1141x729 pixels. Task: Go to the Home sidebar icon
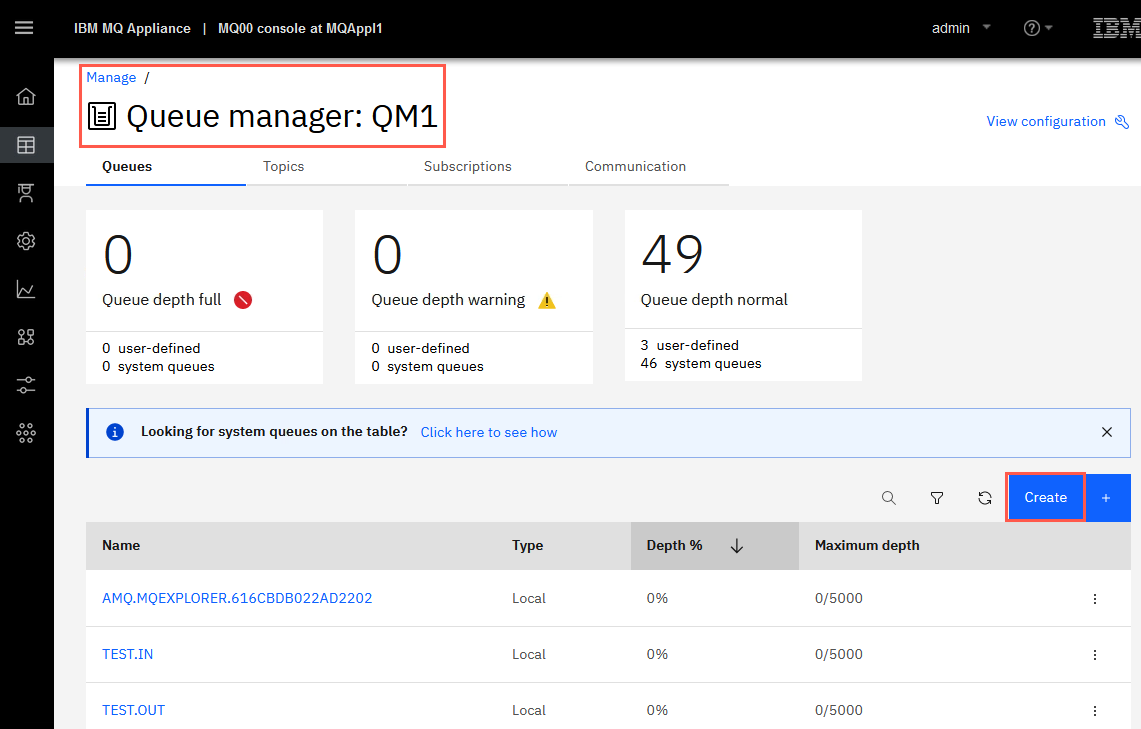26,97
